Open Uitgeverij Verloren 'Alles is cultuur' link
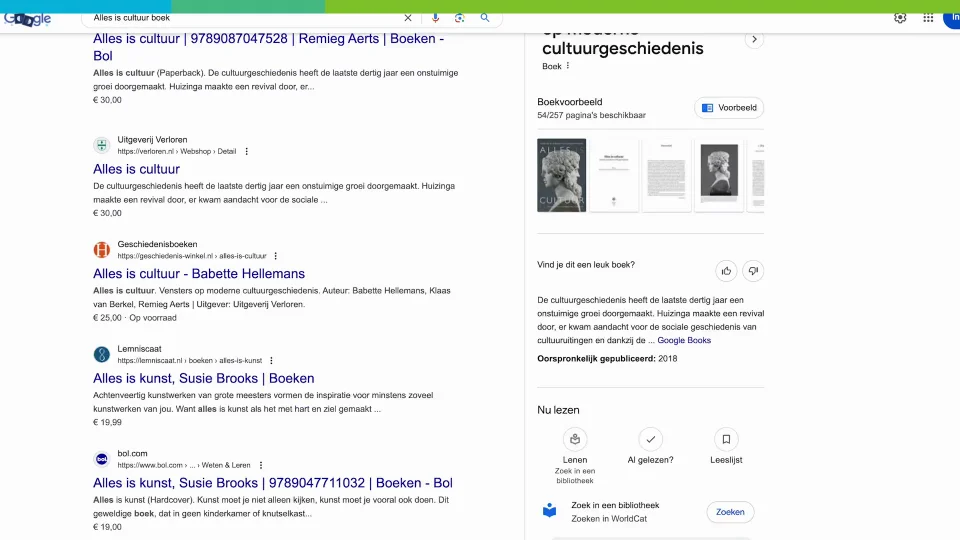 pyautogui.click(x=136, y=169)
